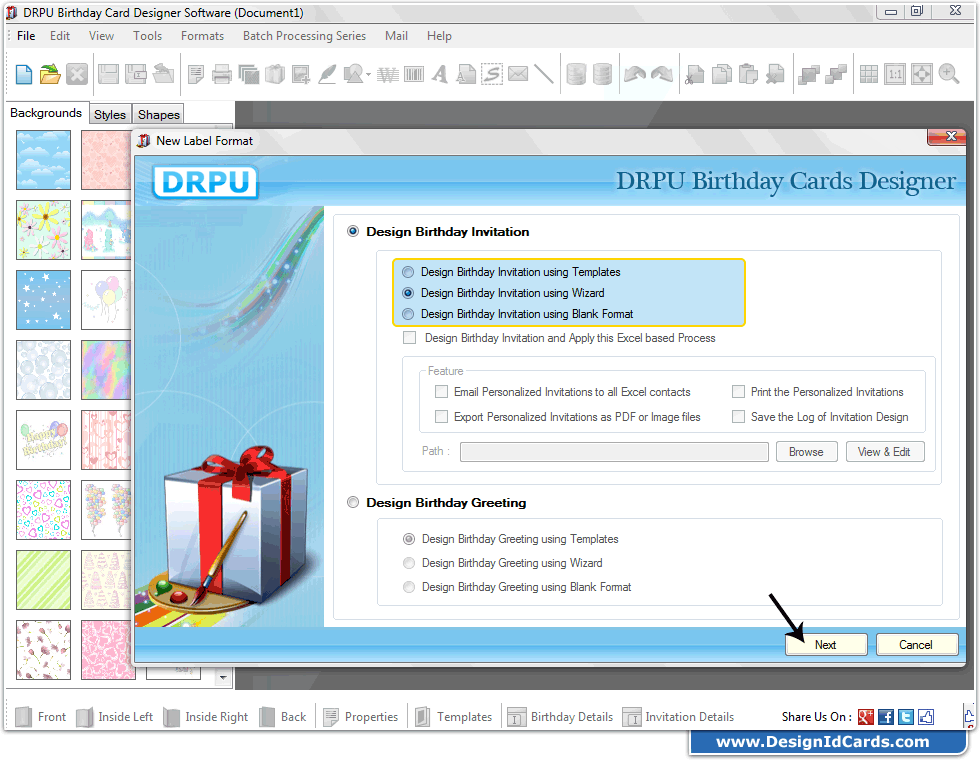The image size is (980, 760).
Task: Switch to the Shapes tab
Action: pos(159,114)
